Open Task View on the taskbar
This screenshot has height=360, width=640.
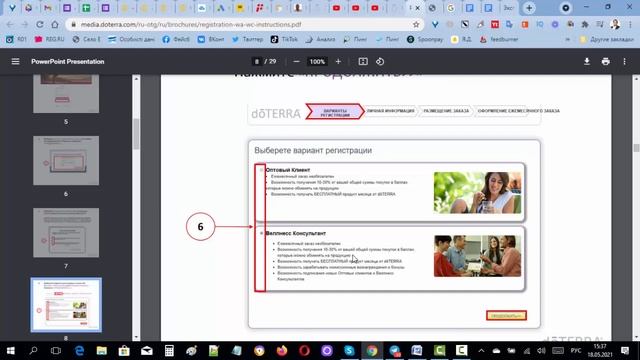(x=56, y=351)
